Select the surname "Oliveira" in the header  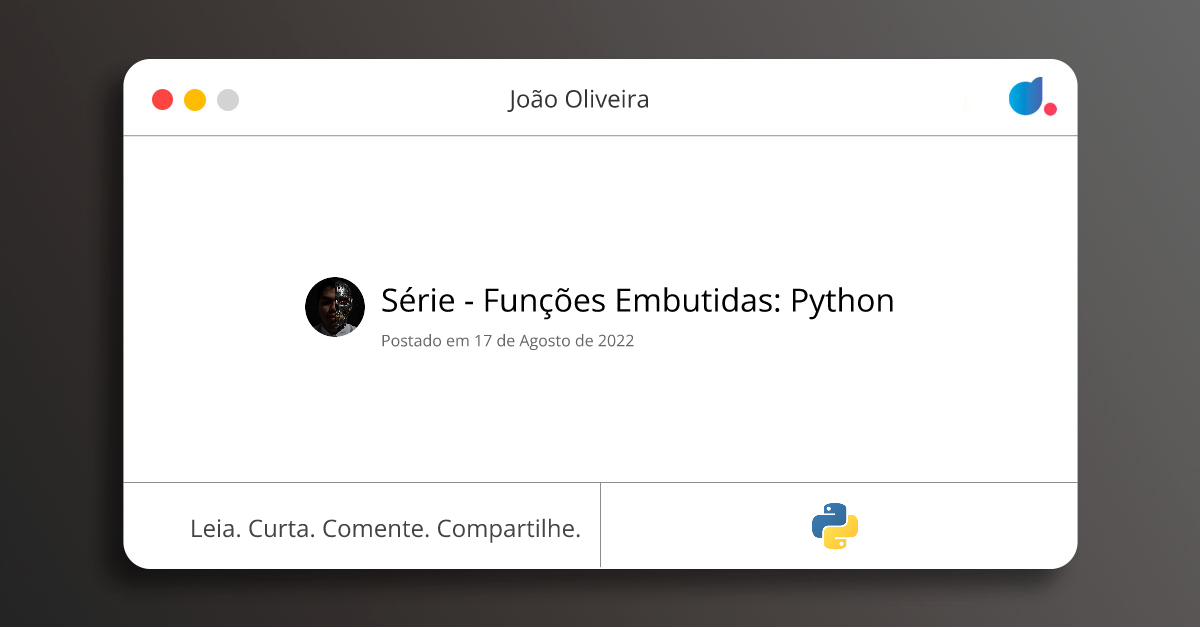[x=610, y=100]
